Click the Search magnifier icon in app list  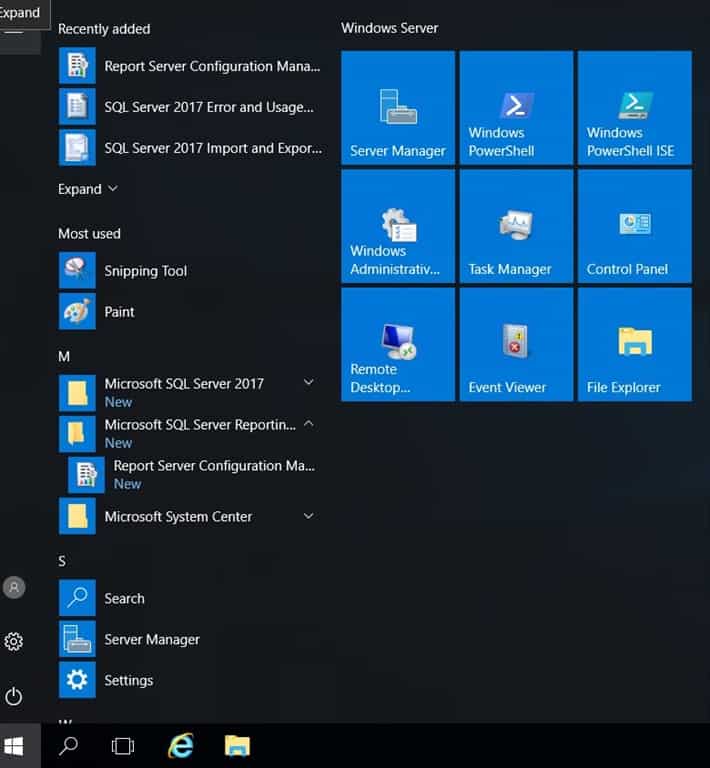(x=77, y=598)
